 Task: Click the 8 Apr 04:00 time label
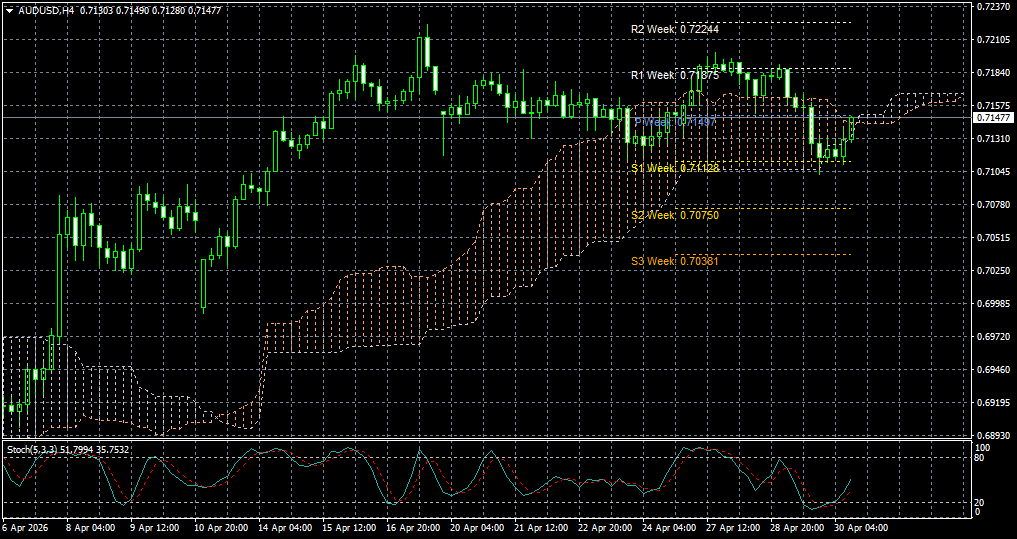(92, 529)
